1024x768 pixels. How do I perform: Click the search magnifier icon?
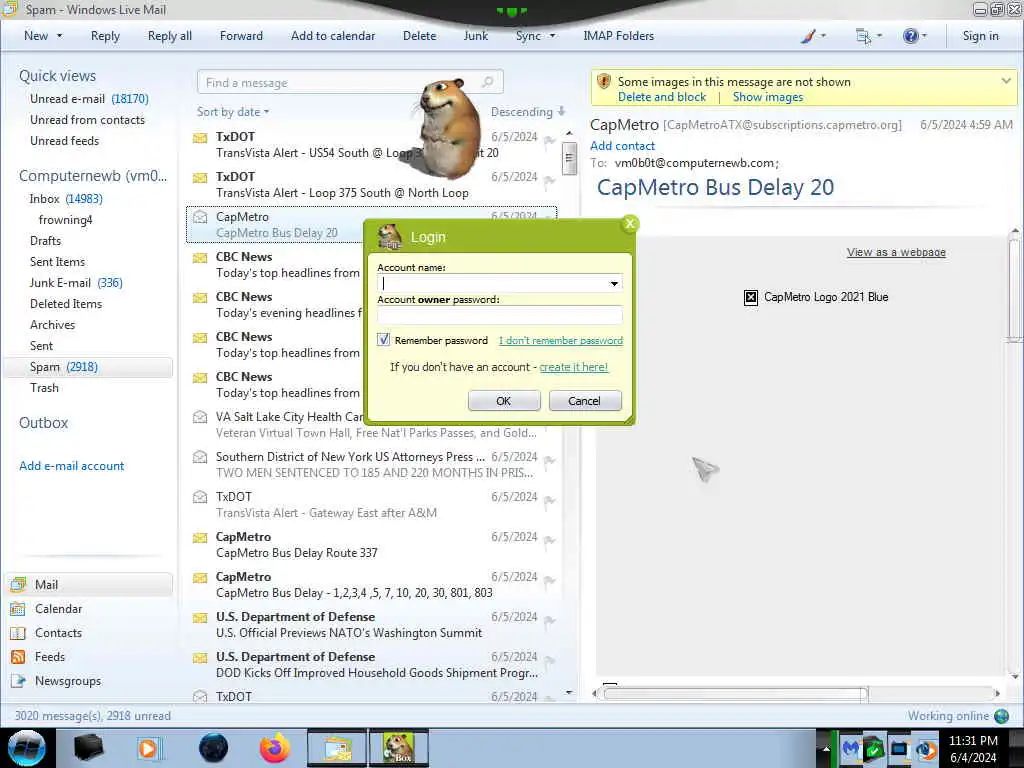(487, 82)
